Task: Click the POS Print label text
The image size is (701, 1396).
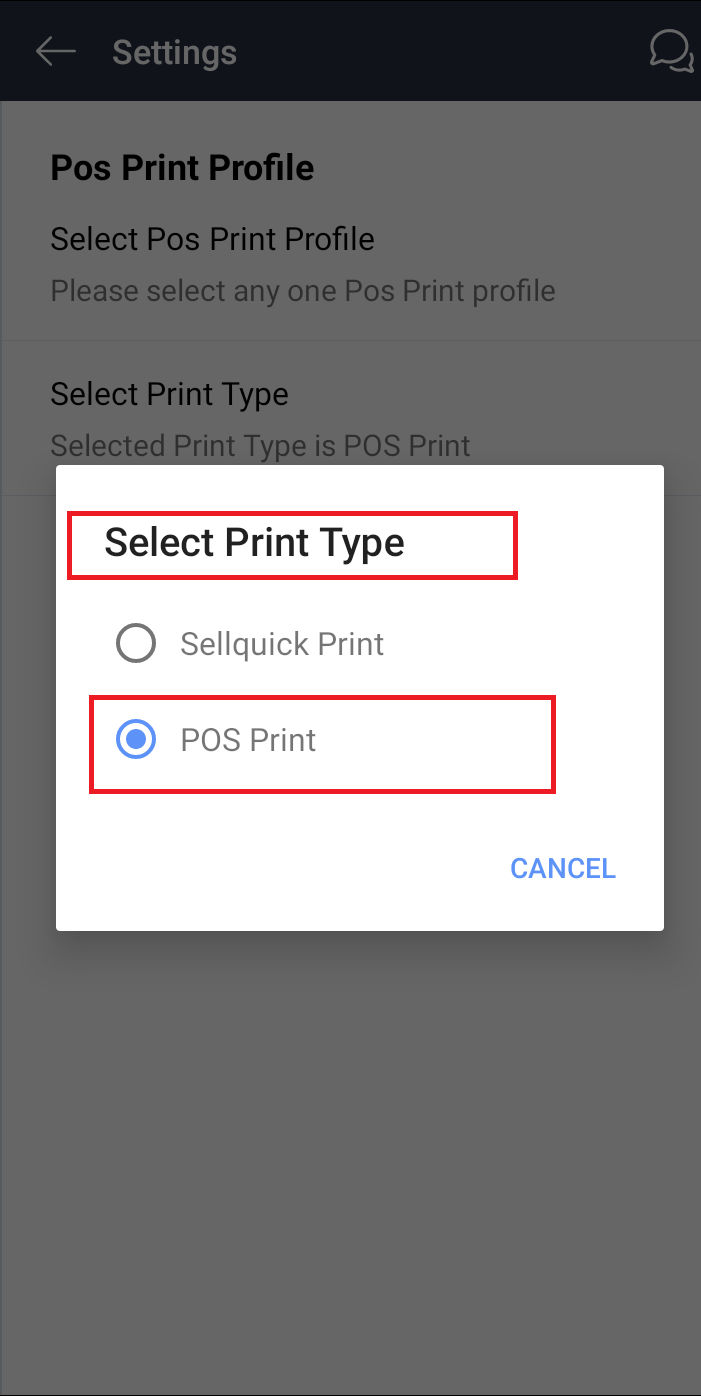Action: coord(248,740)
